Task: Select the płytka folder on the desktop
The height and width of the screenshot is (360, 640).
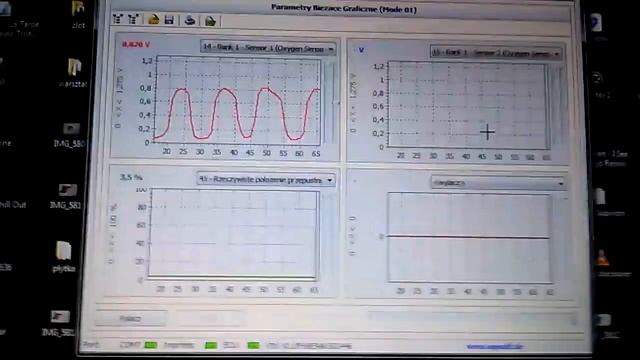Action: point(63,256)
